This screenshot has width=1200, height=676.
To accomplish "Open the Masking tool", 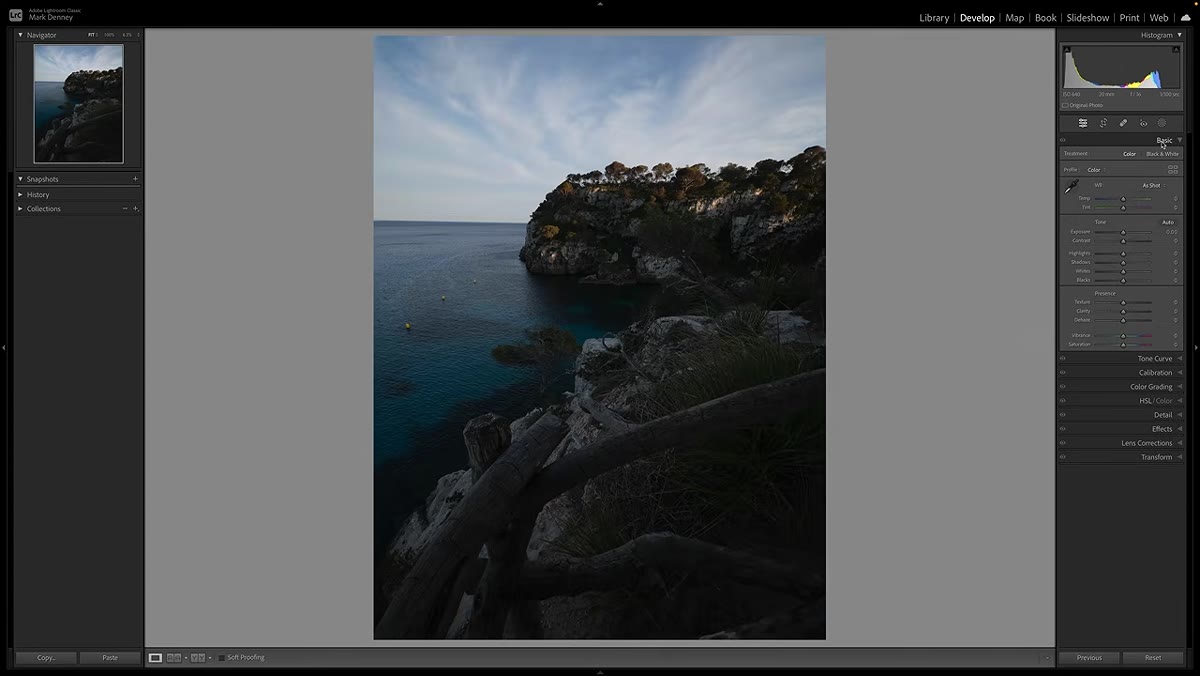I will click(1162, 123).
